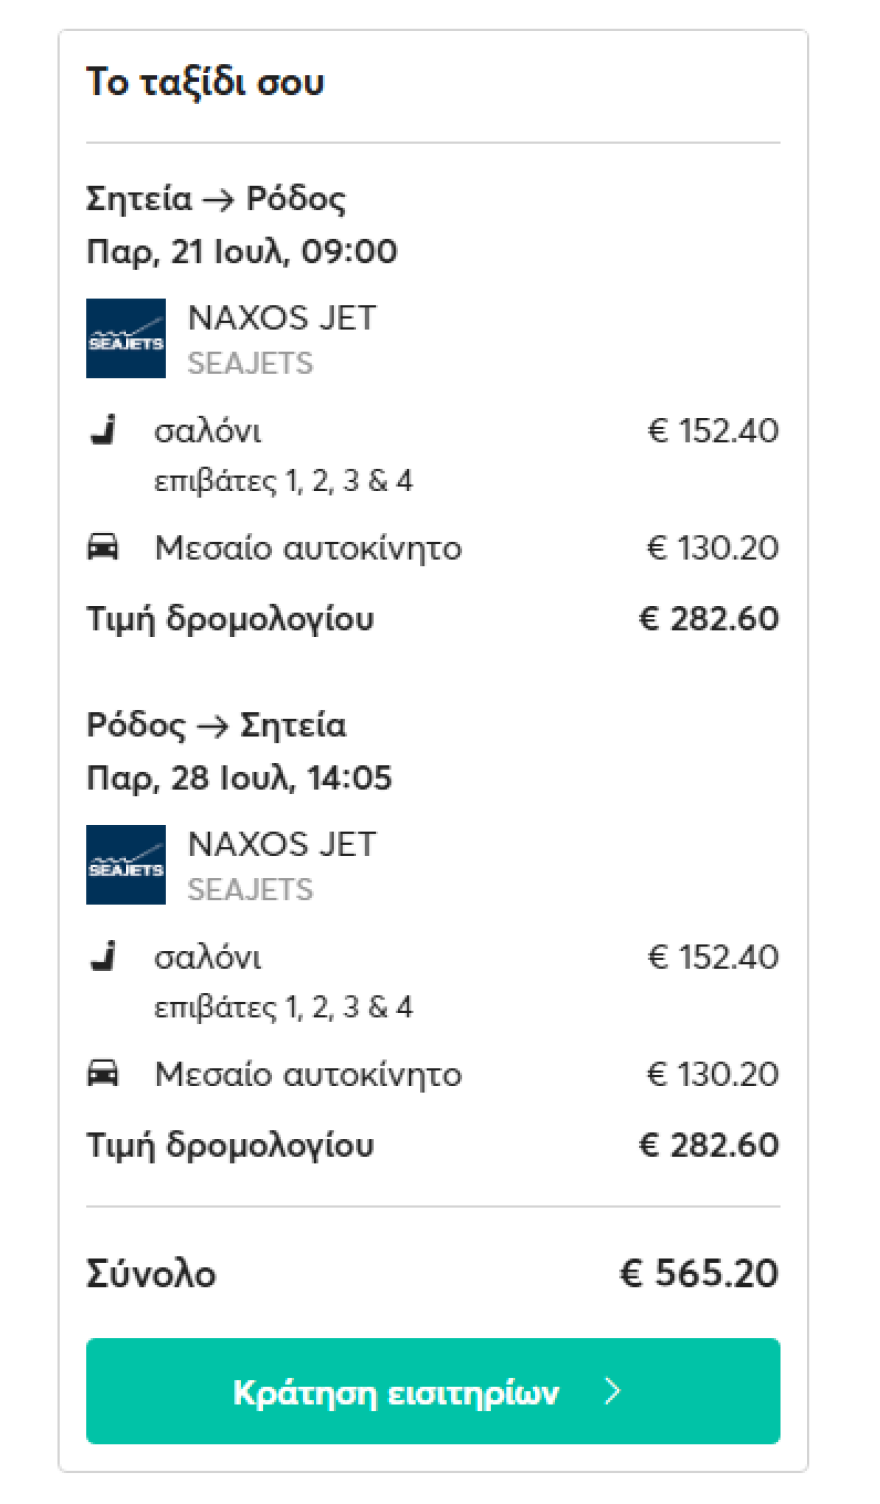Click the SEAJETS logo on the outbound trip
This screenshot has height=1504, width=880.
click(x=125, y=339)
